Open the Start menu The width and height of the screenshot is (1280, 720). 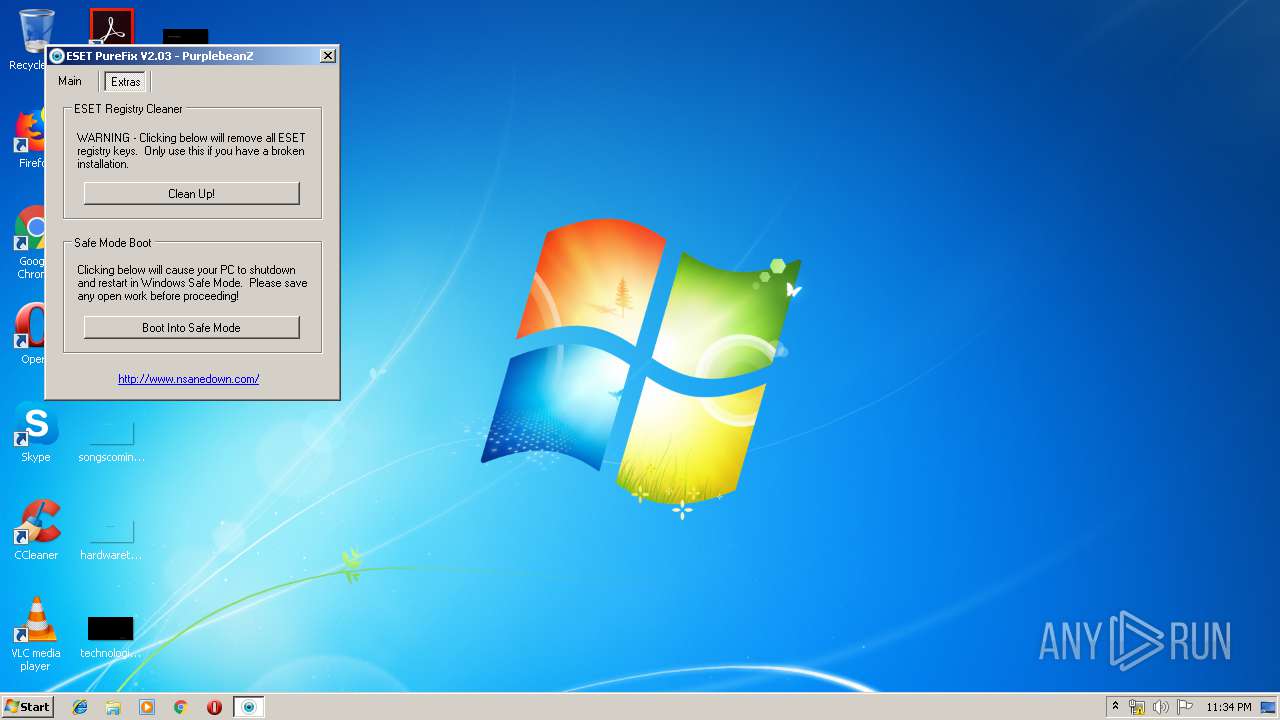click(27, 706)
